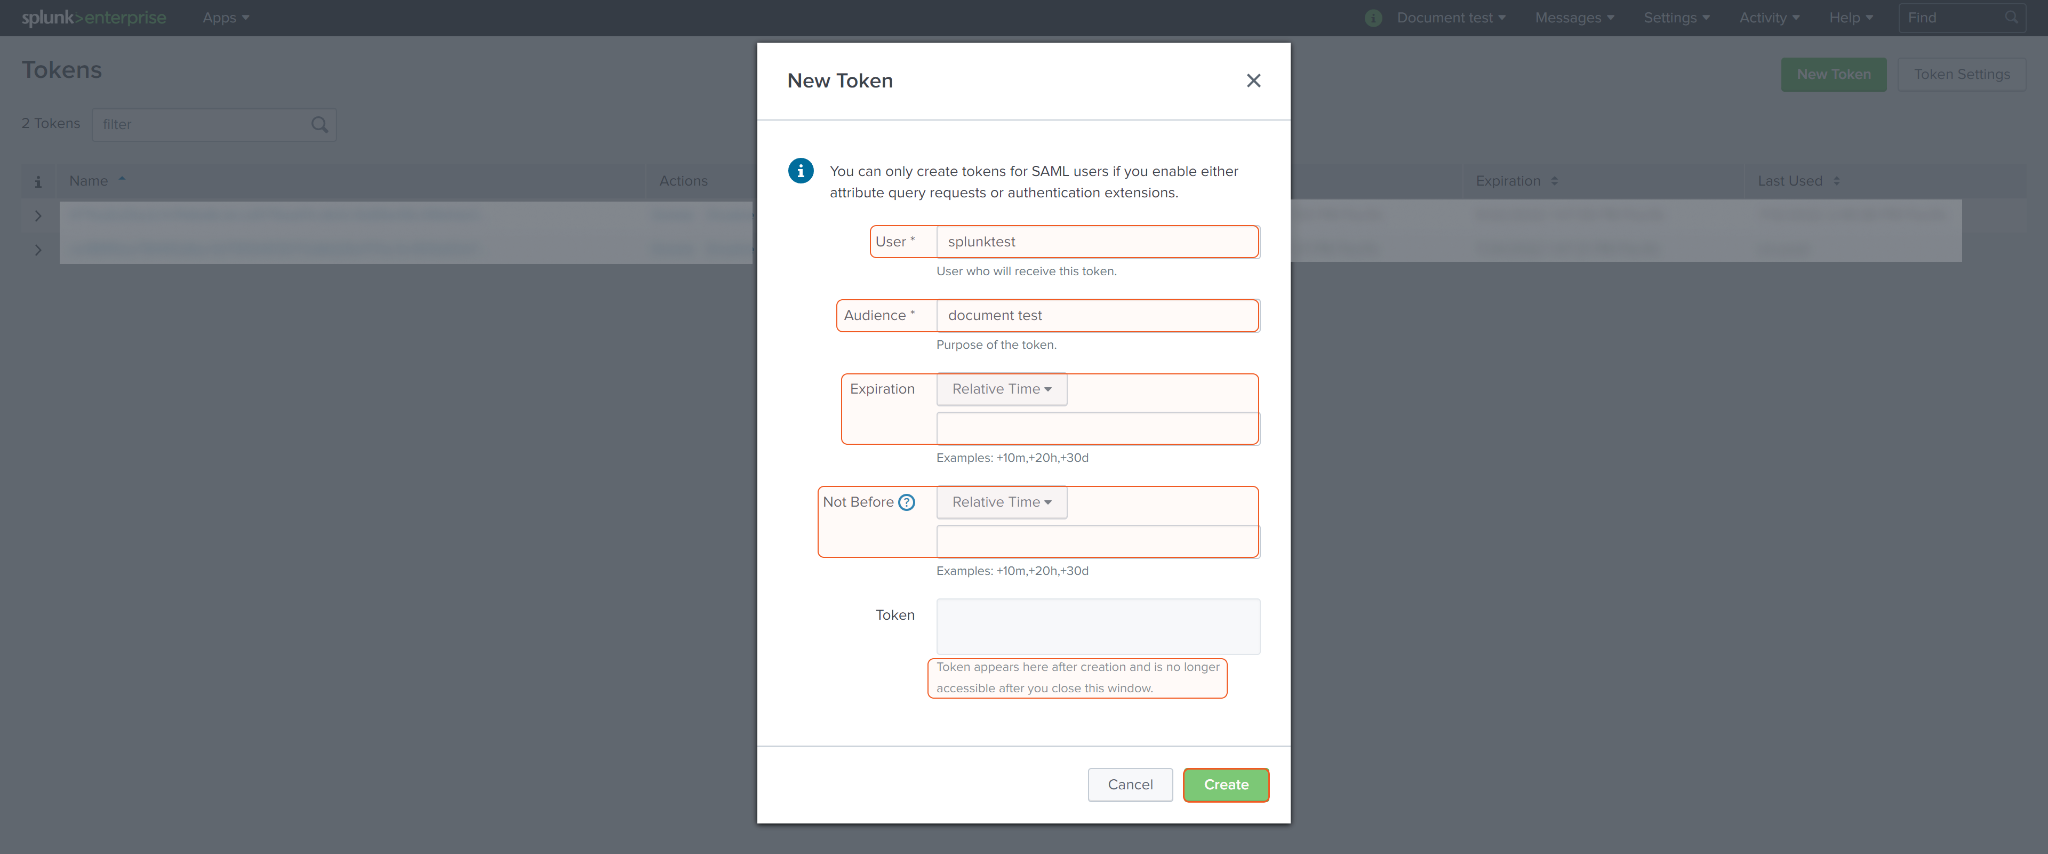Open the Apps menu
Screen dimensions: 2048x854
[226, 18]
